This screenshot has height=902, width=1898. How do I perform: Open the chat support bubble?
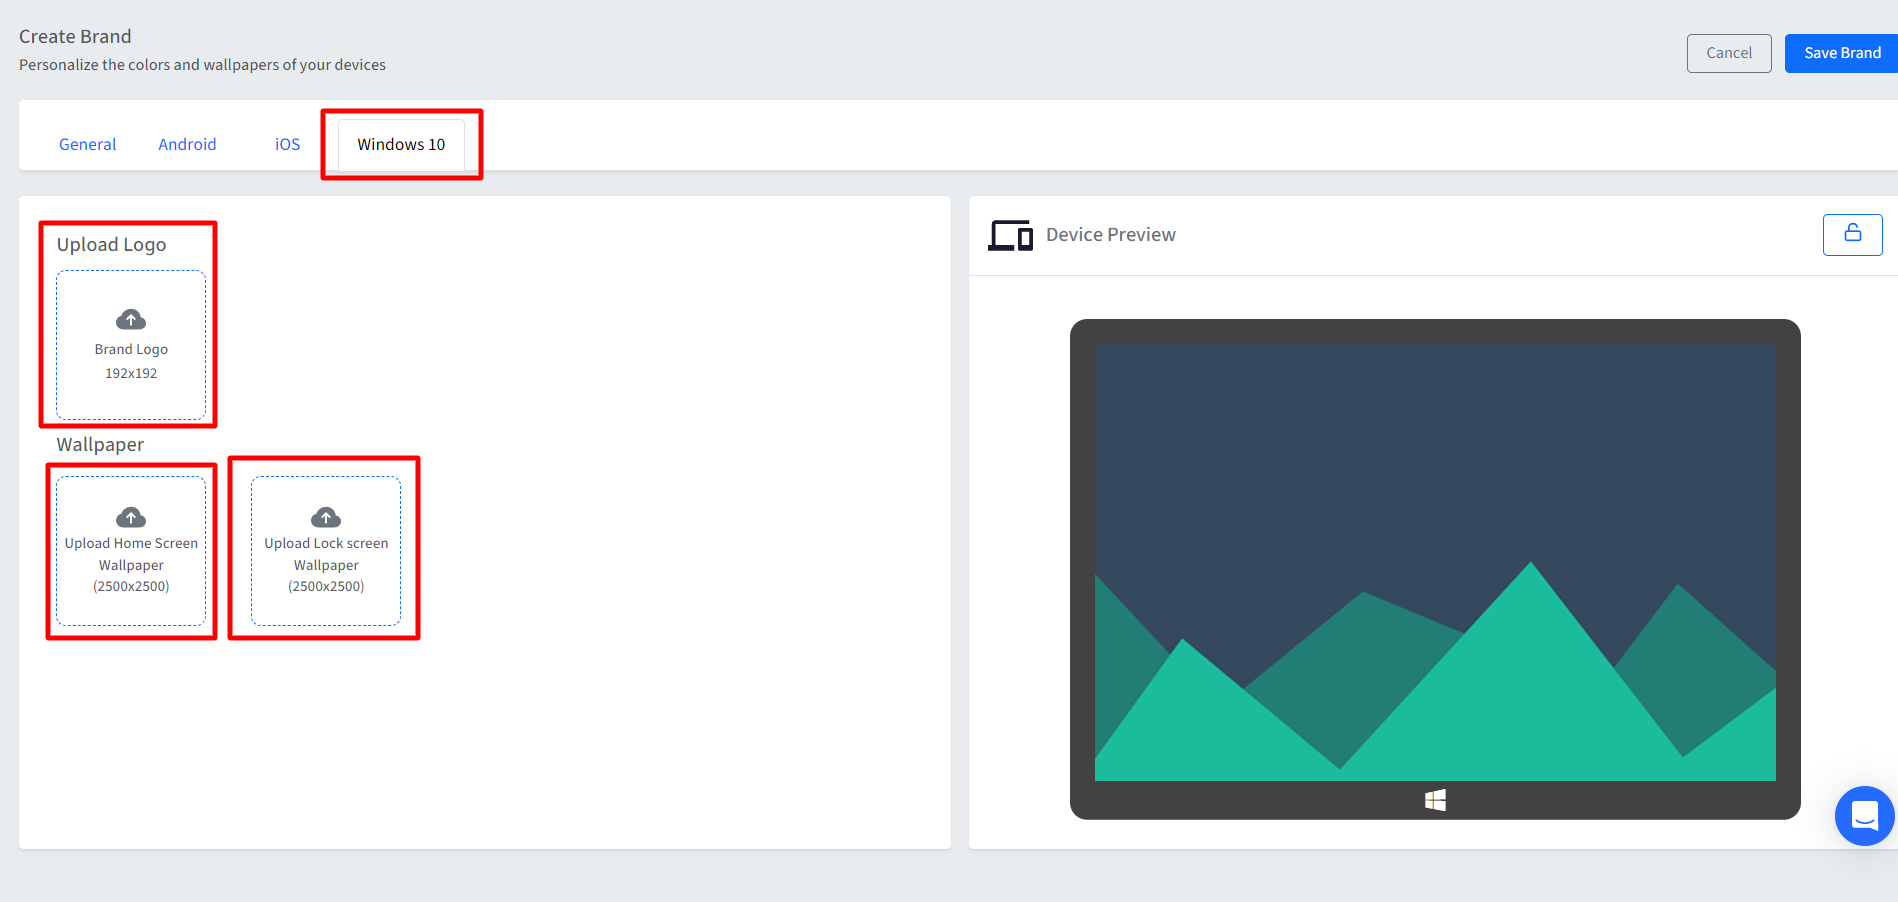1865,816
